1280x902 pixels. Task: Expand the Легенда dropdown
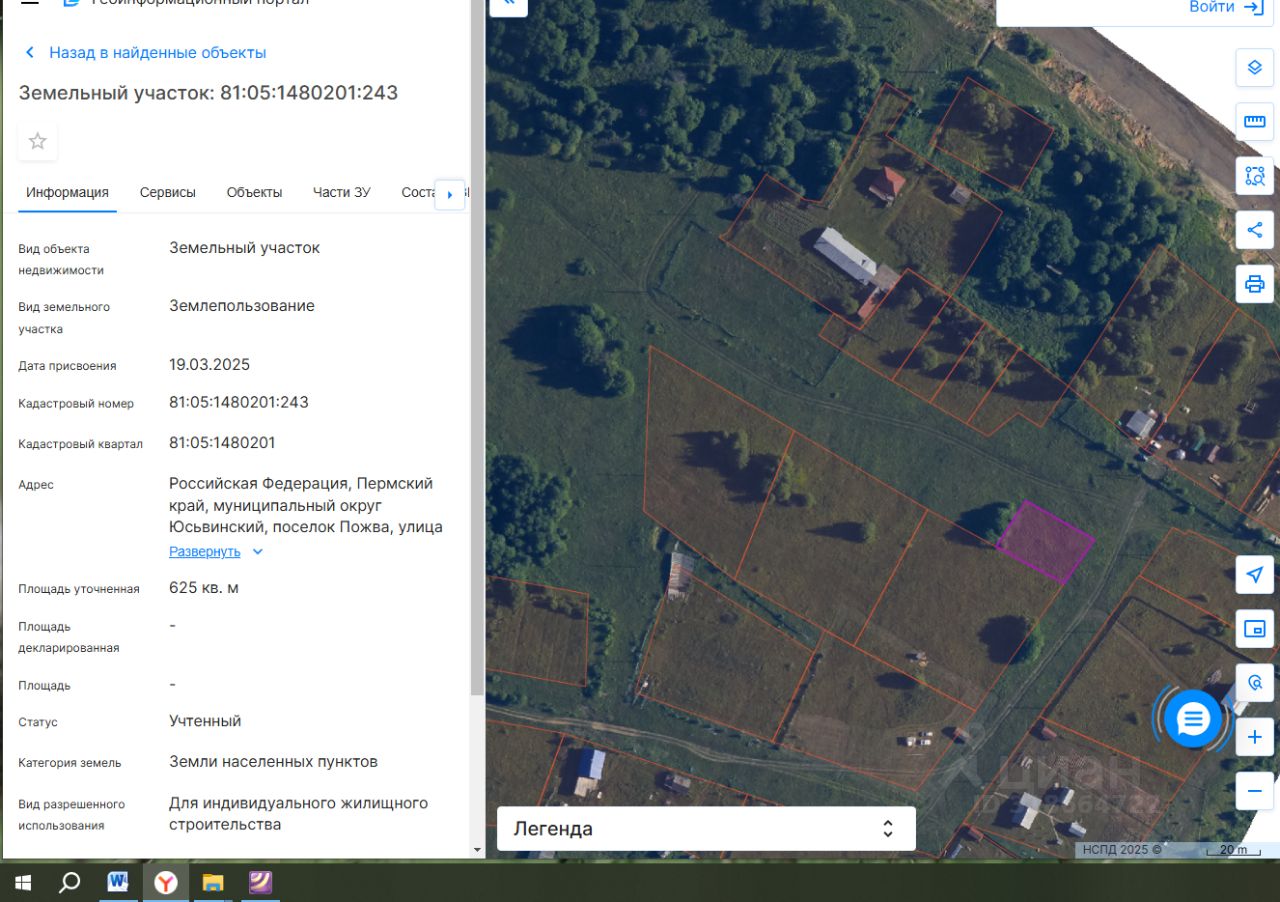coord(706,829)
